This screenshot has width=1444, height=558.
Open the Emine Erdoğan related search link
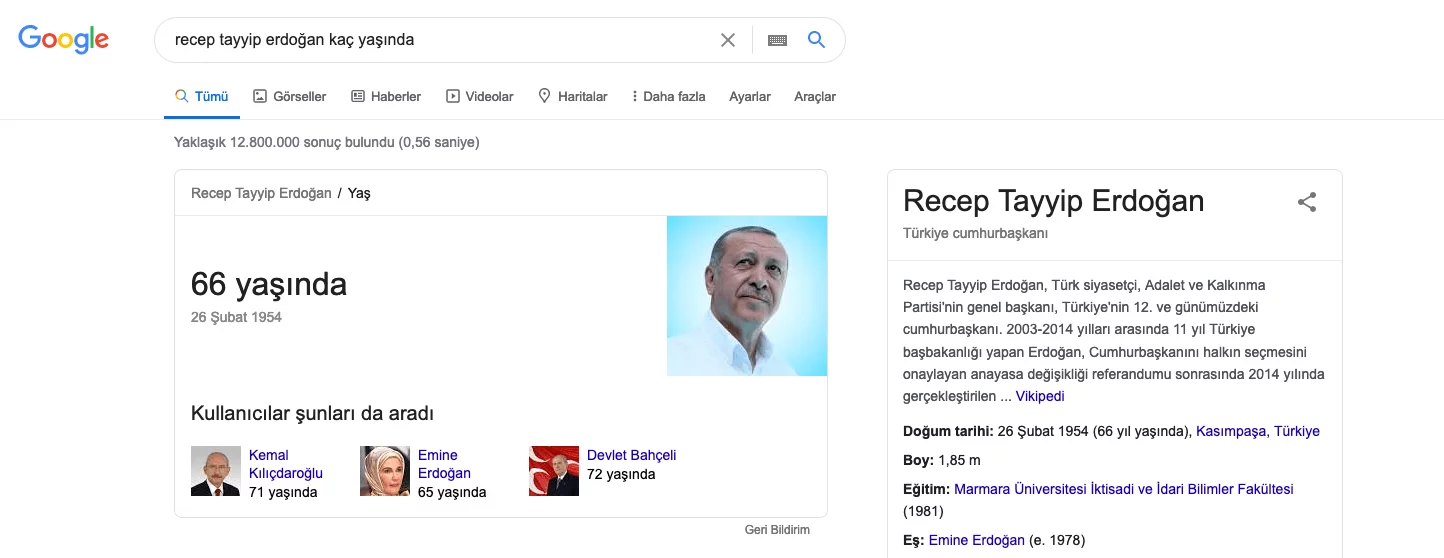(444, 464)
